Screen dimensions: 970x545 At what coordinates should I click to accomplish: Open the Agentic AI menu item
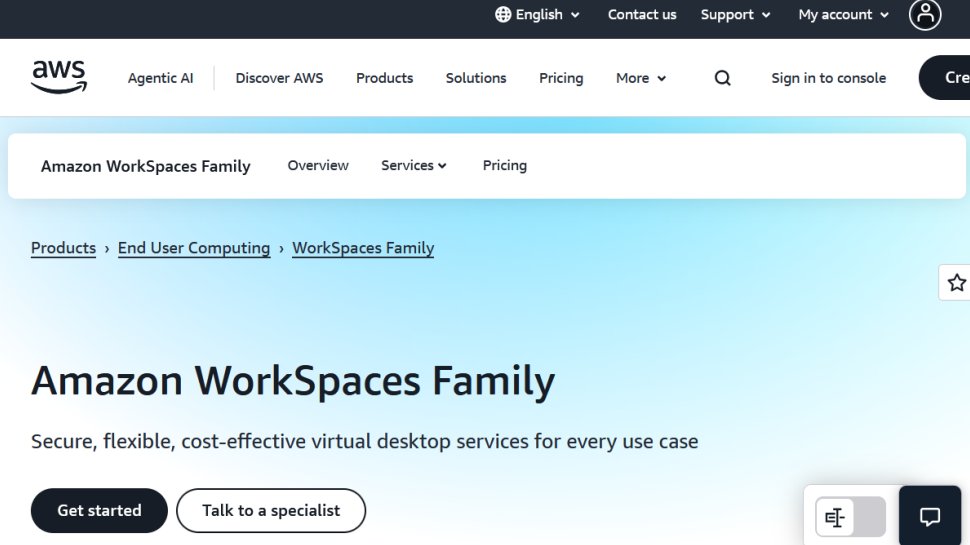click(x=160, y=78)
